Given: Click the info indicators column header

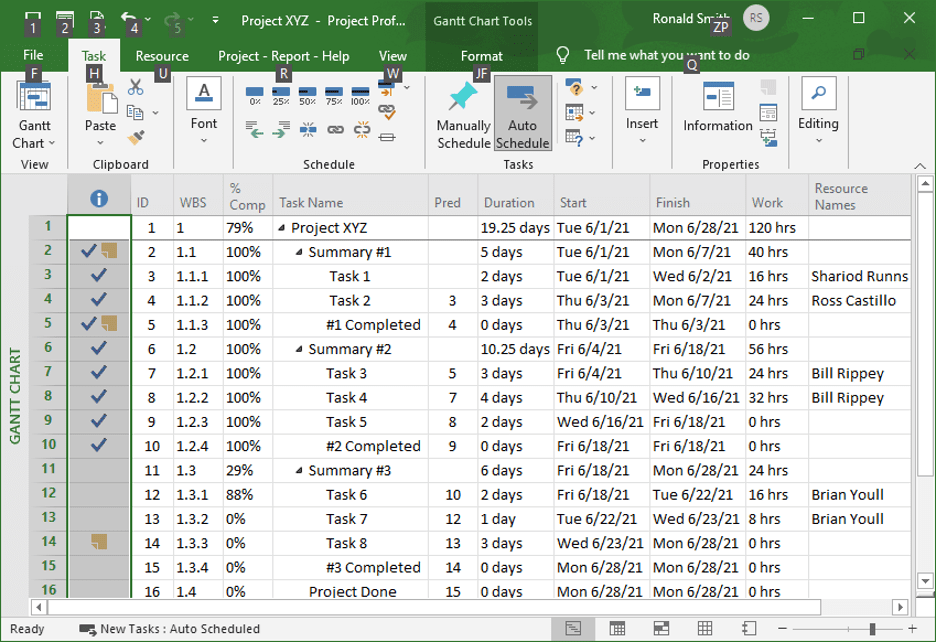Looking at the screenshot, I should pyautogui.click(x=99, y=198).
